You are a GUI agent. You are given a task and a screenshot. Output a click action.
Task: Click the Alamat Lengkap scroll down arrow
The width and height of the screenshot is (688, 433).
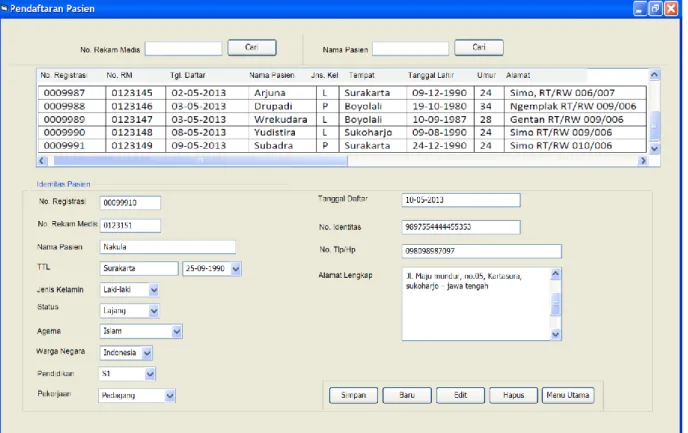tap(555, 334)
